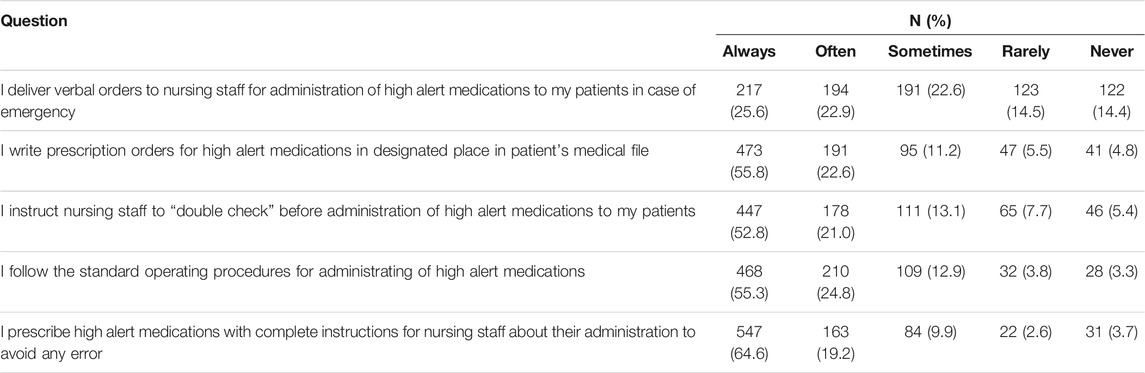Click the value 84 (9.9) cell
Viewport: 1145px width, 373px height.
pos(930,331)
